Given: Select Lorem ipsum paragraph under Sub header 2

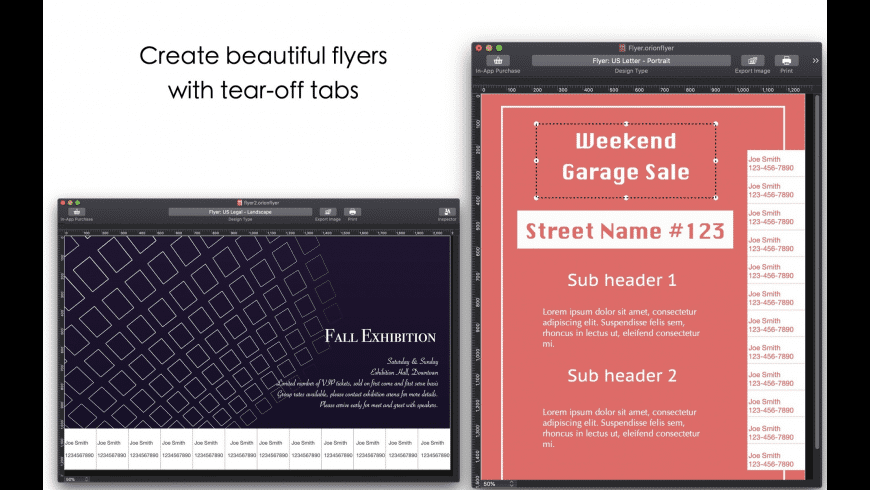Looking at the screenshot, I should (621, 428).
